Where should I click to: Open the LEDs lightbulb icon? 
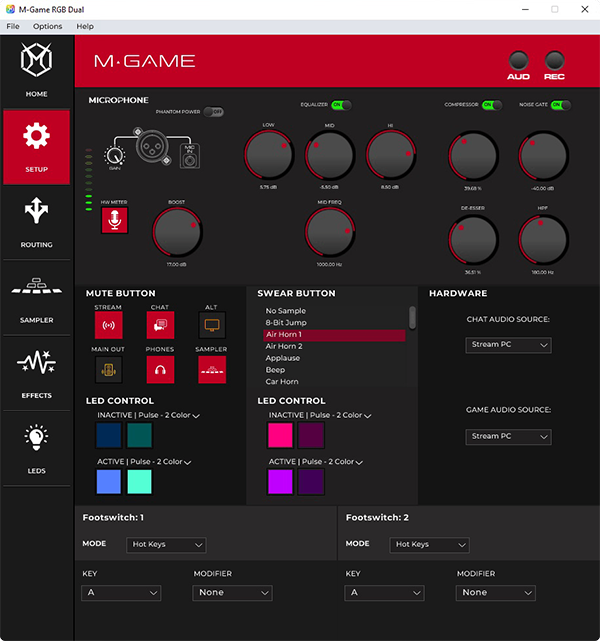tap(36, 437)
